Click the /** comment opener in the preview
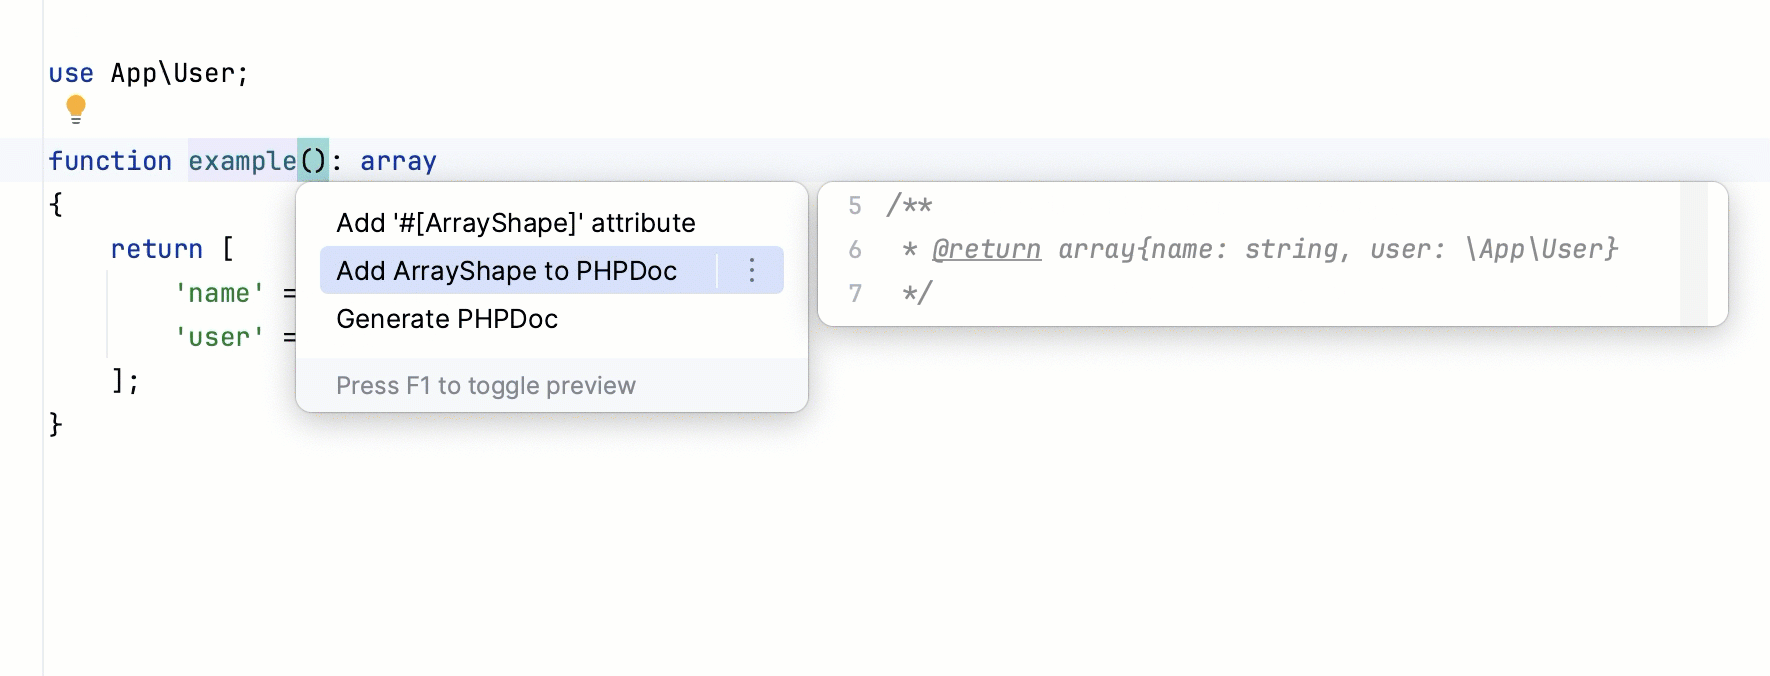Viewport: 1770px width, 676px height. tap(911, 205)
